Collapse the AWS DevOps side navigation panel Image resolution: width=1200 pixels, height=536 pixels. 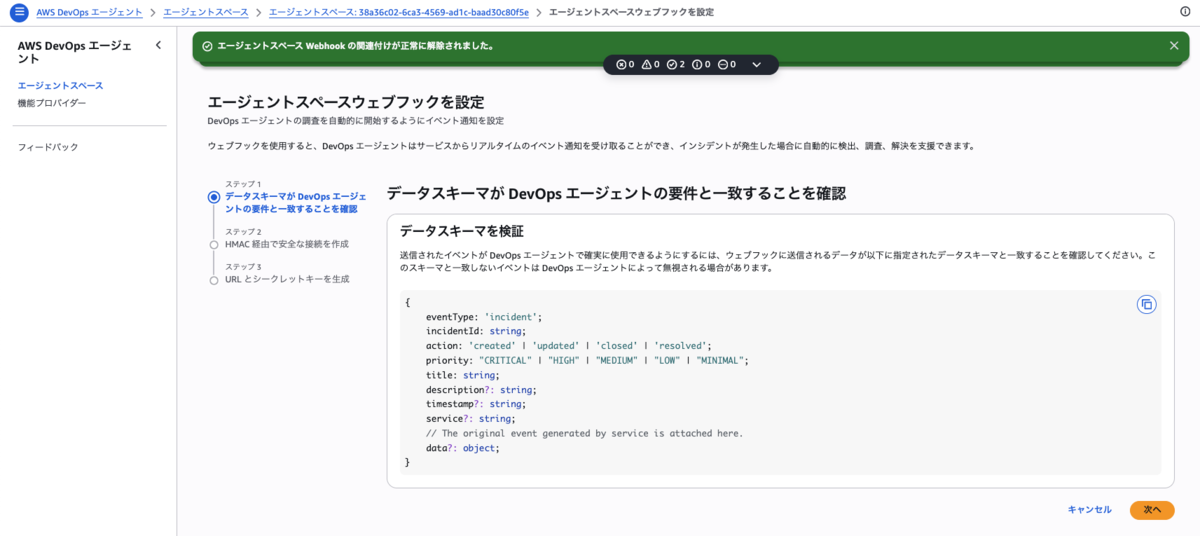158,45
